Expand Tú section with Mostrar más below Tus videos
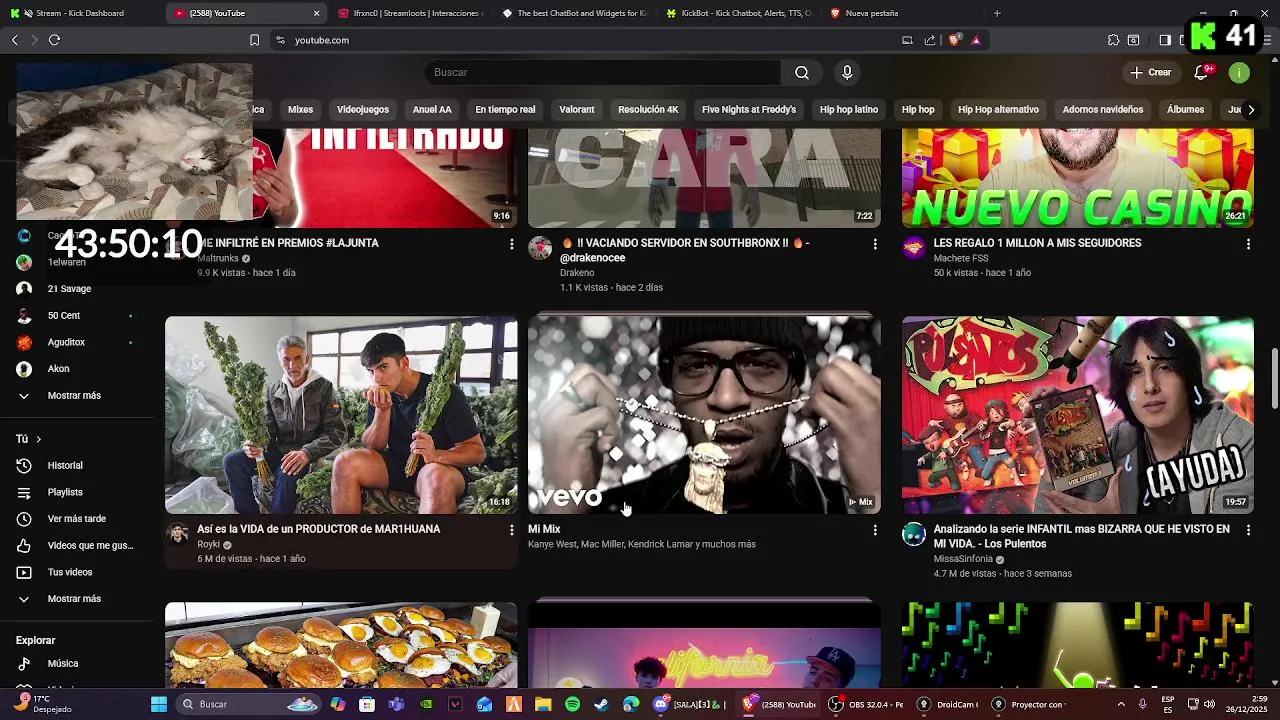 point(76,599)
